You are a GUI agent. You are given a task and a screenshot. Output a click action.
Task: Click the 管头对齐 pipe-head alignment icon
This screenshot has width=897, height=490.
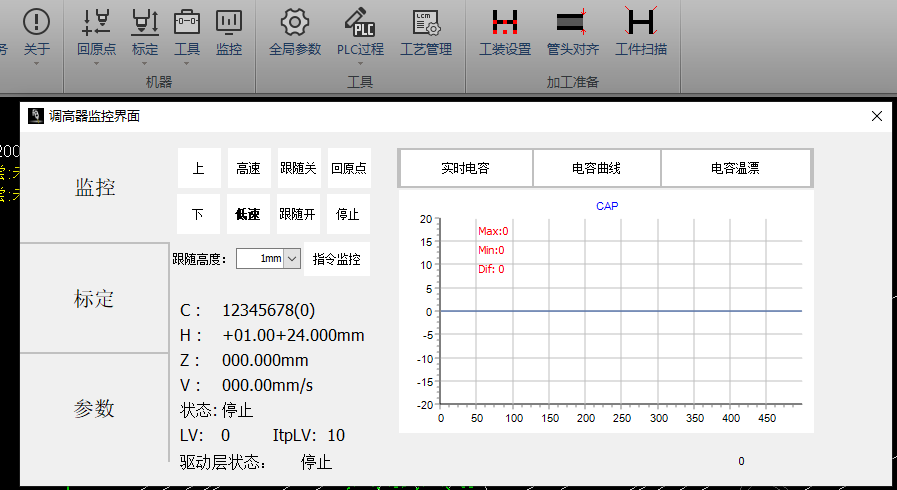572,23
